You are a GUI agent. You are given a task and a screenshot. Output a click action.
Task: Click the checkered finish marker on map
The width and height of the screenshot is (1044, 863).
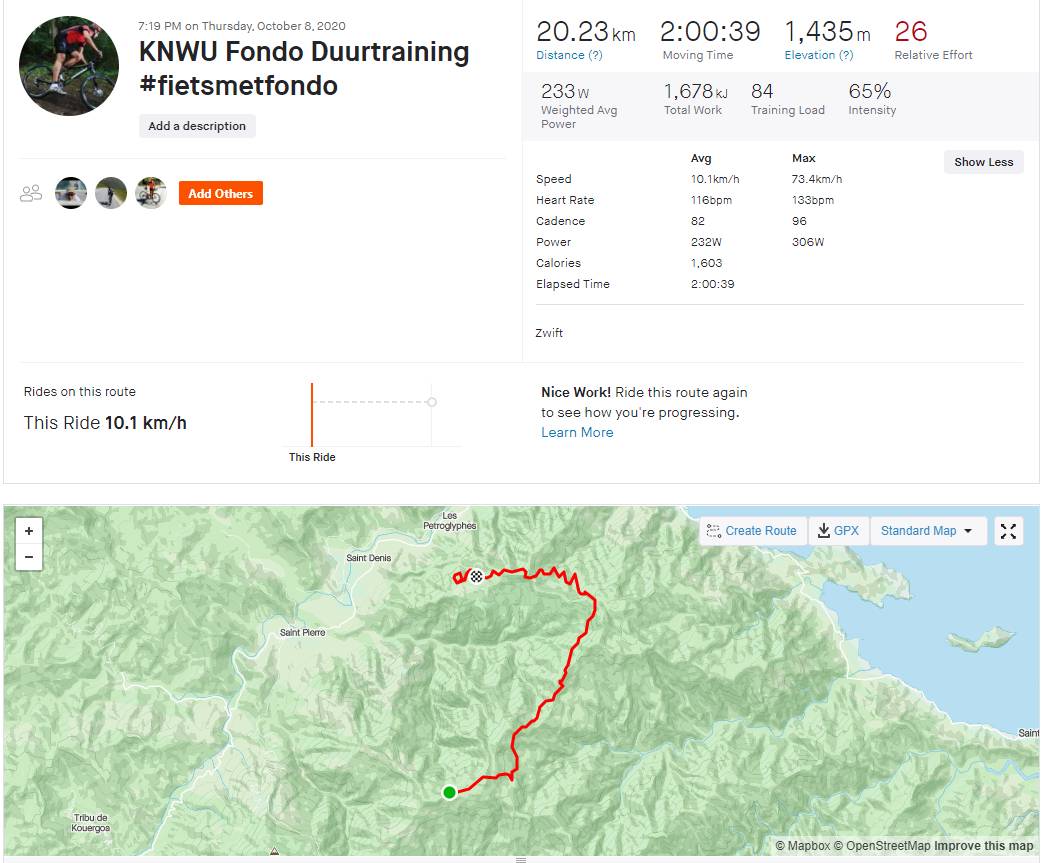pos(477,575)
